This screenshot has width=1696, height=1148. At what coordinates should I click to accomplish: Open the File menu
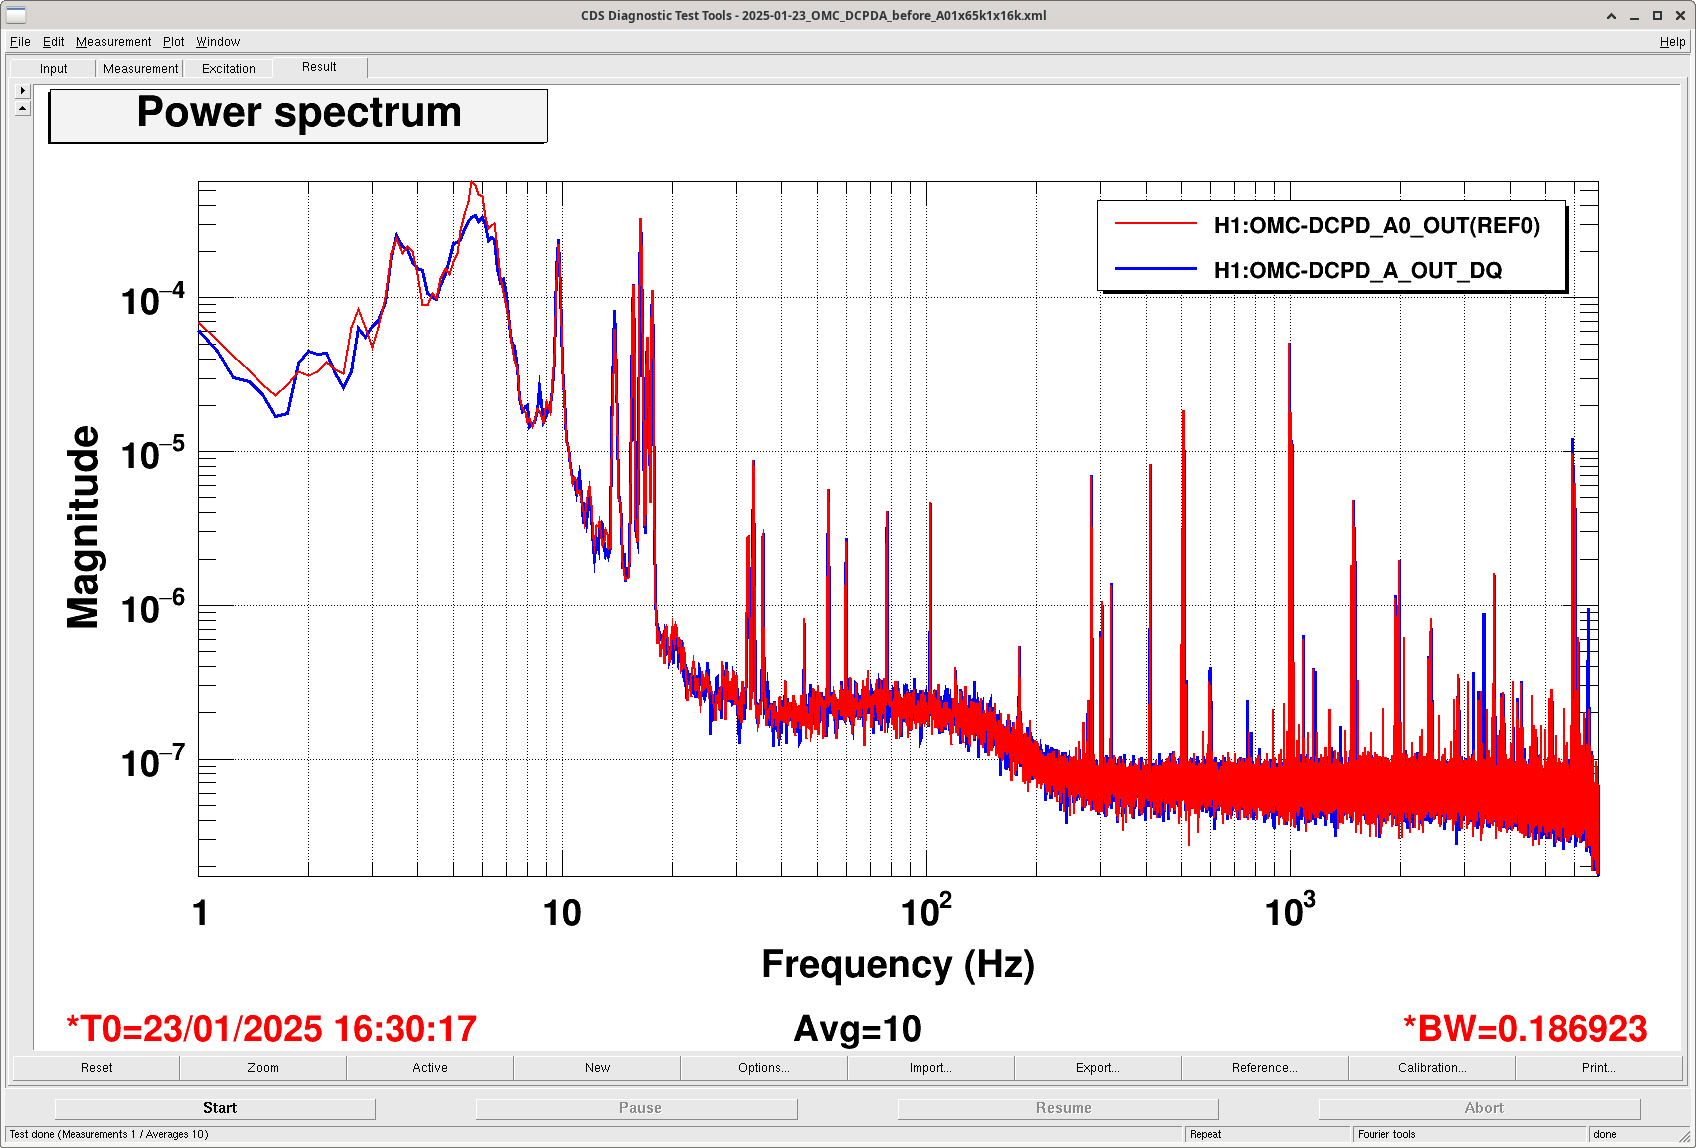coord(20,42)
